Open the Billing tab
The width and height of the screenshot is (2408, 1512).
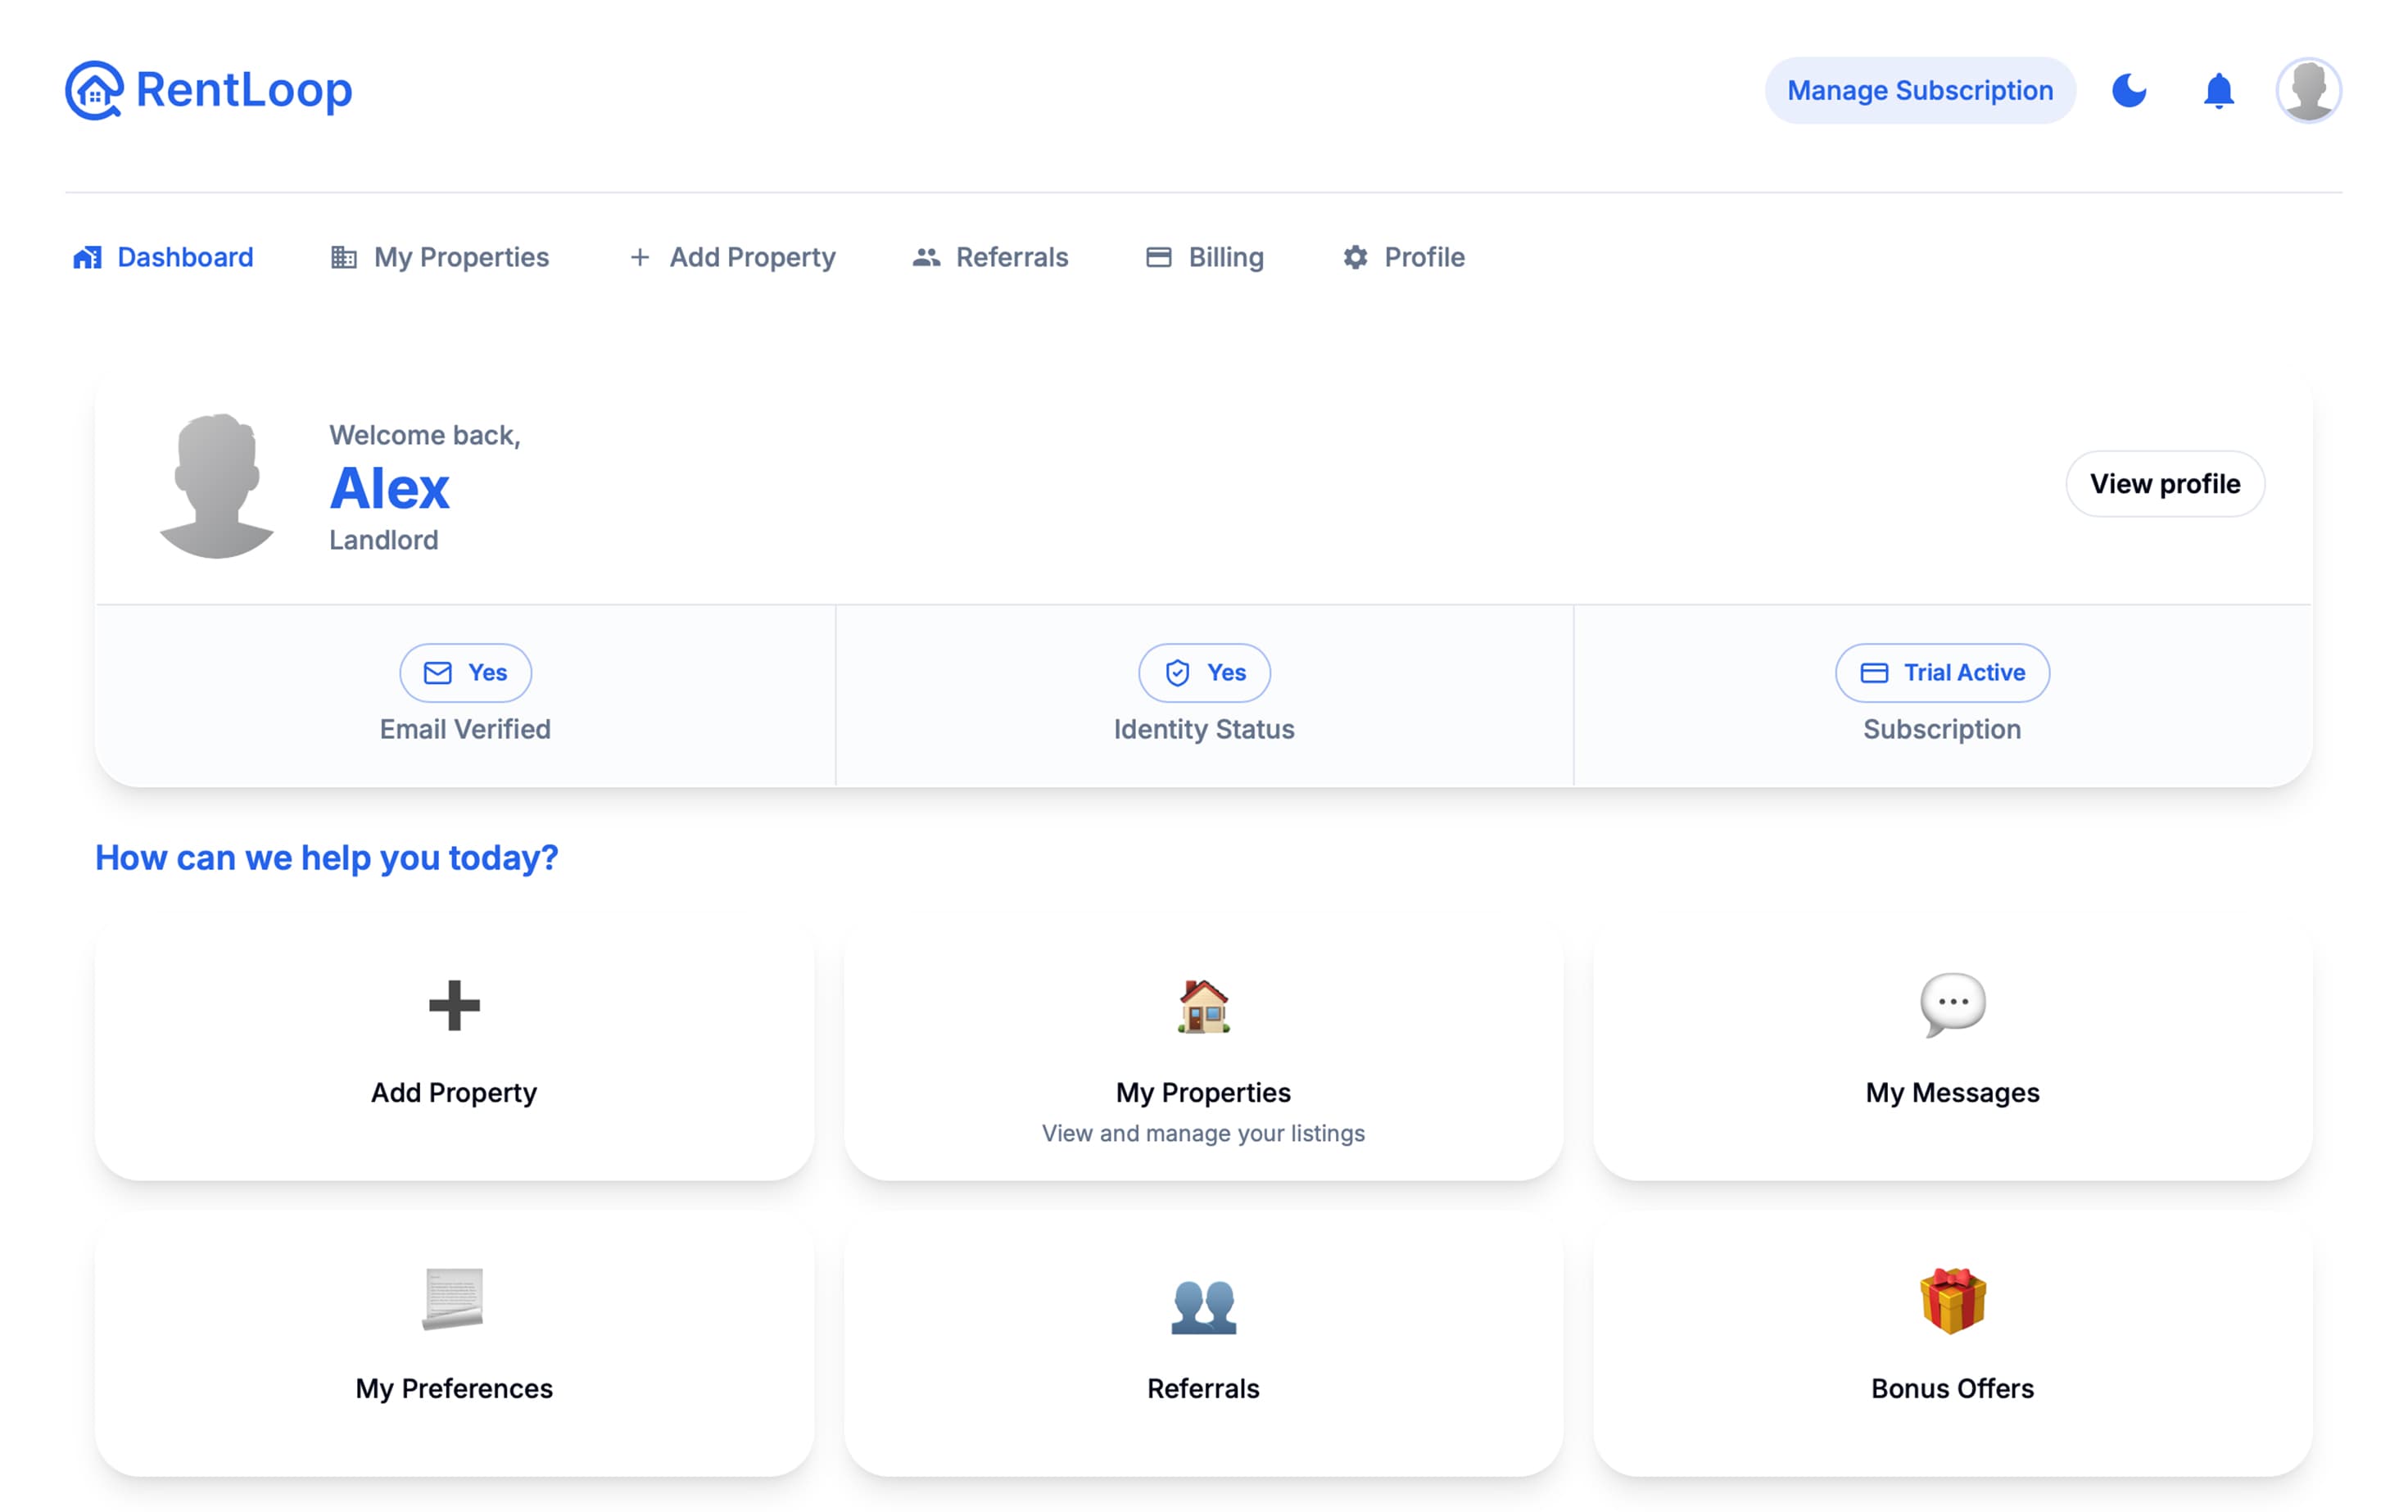[1204, 257]
